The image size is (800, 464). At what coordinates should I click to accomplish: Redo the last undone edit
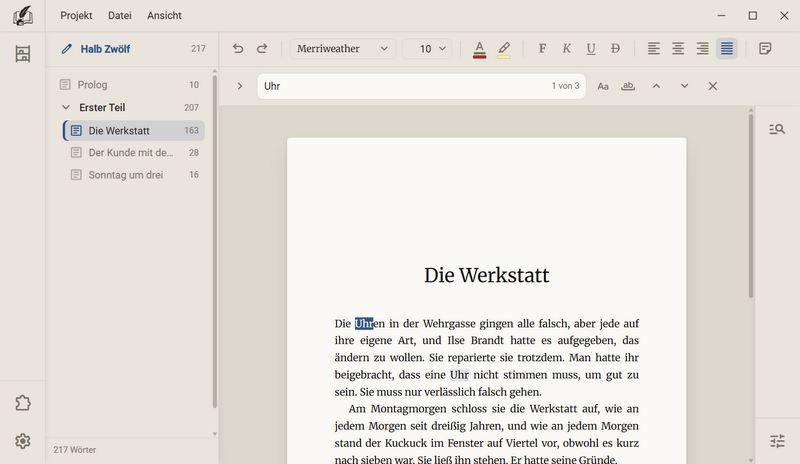(x=262, y=48)
